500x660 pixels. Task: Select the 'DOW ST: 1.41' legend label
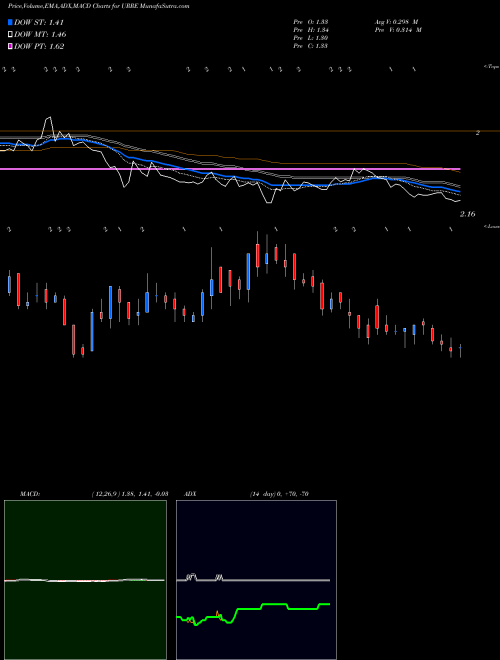pyautogui.click(x=39, y=23)
